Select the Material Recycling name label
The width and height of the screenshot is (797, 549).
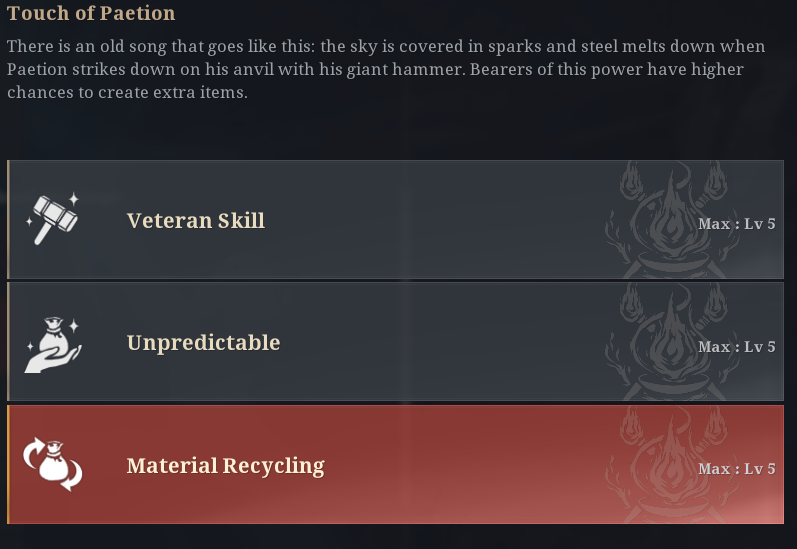pyautogui.click(x=225, y=466)
